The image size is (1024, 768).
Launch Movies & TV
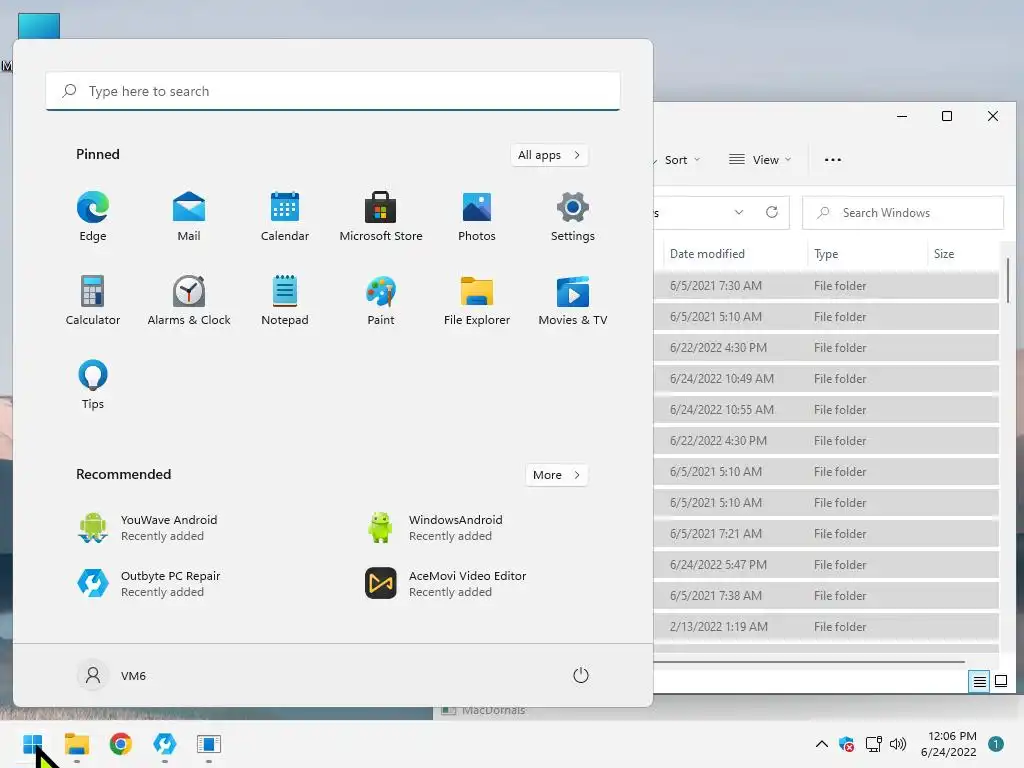coord(573,300)
